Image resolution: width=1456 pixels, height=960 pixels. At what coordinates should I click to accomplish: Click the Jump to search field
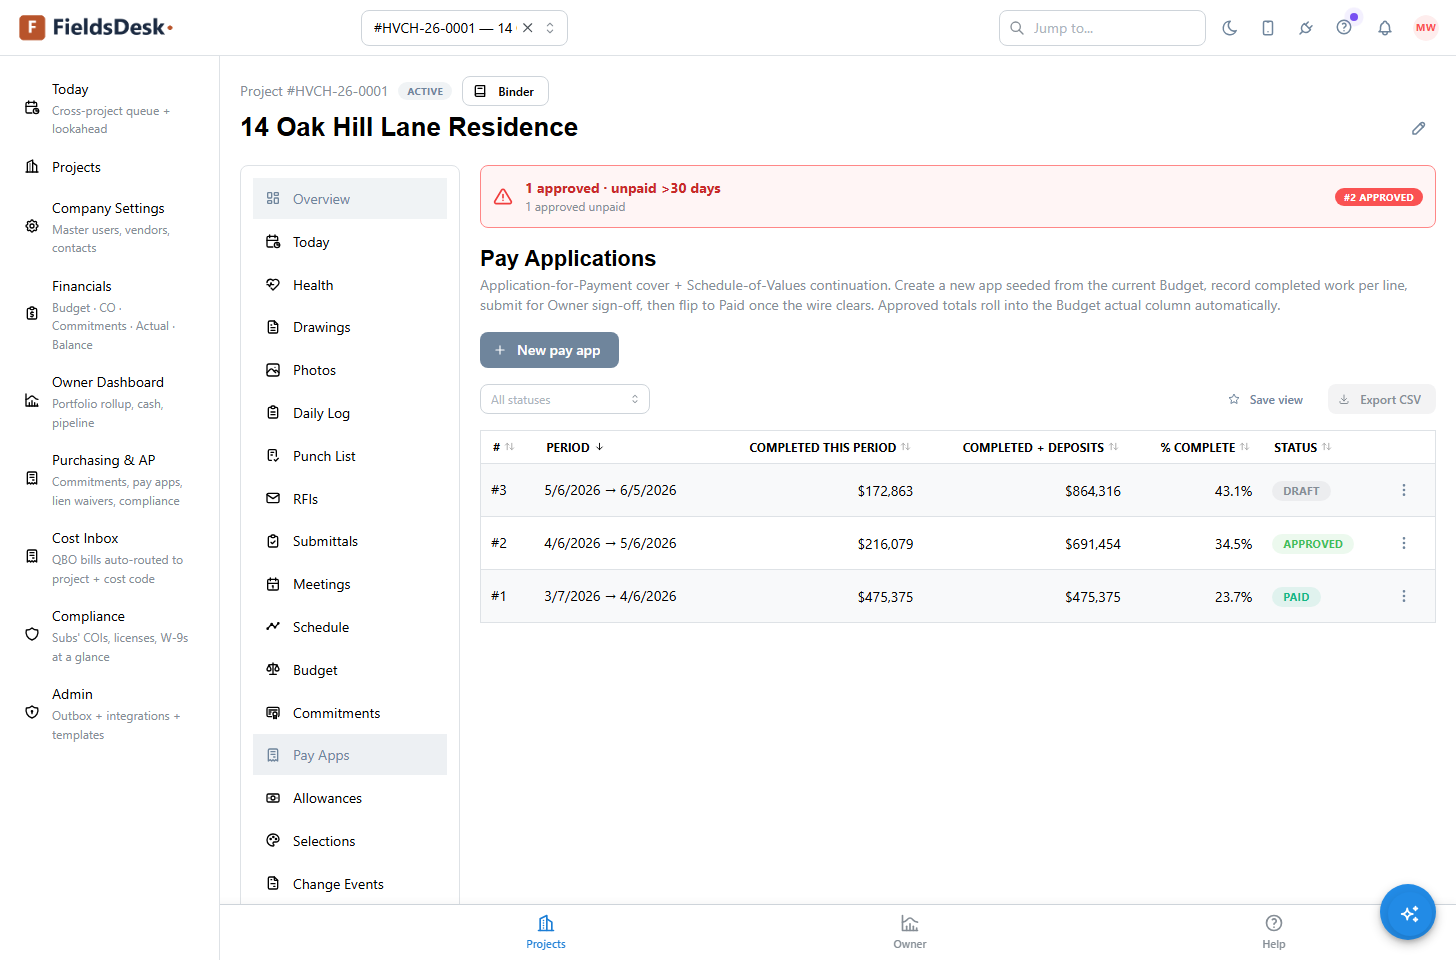pyautogui.click(x=1102, y=28)
